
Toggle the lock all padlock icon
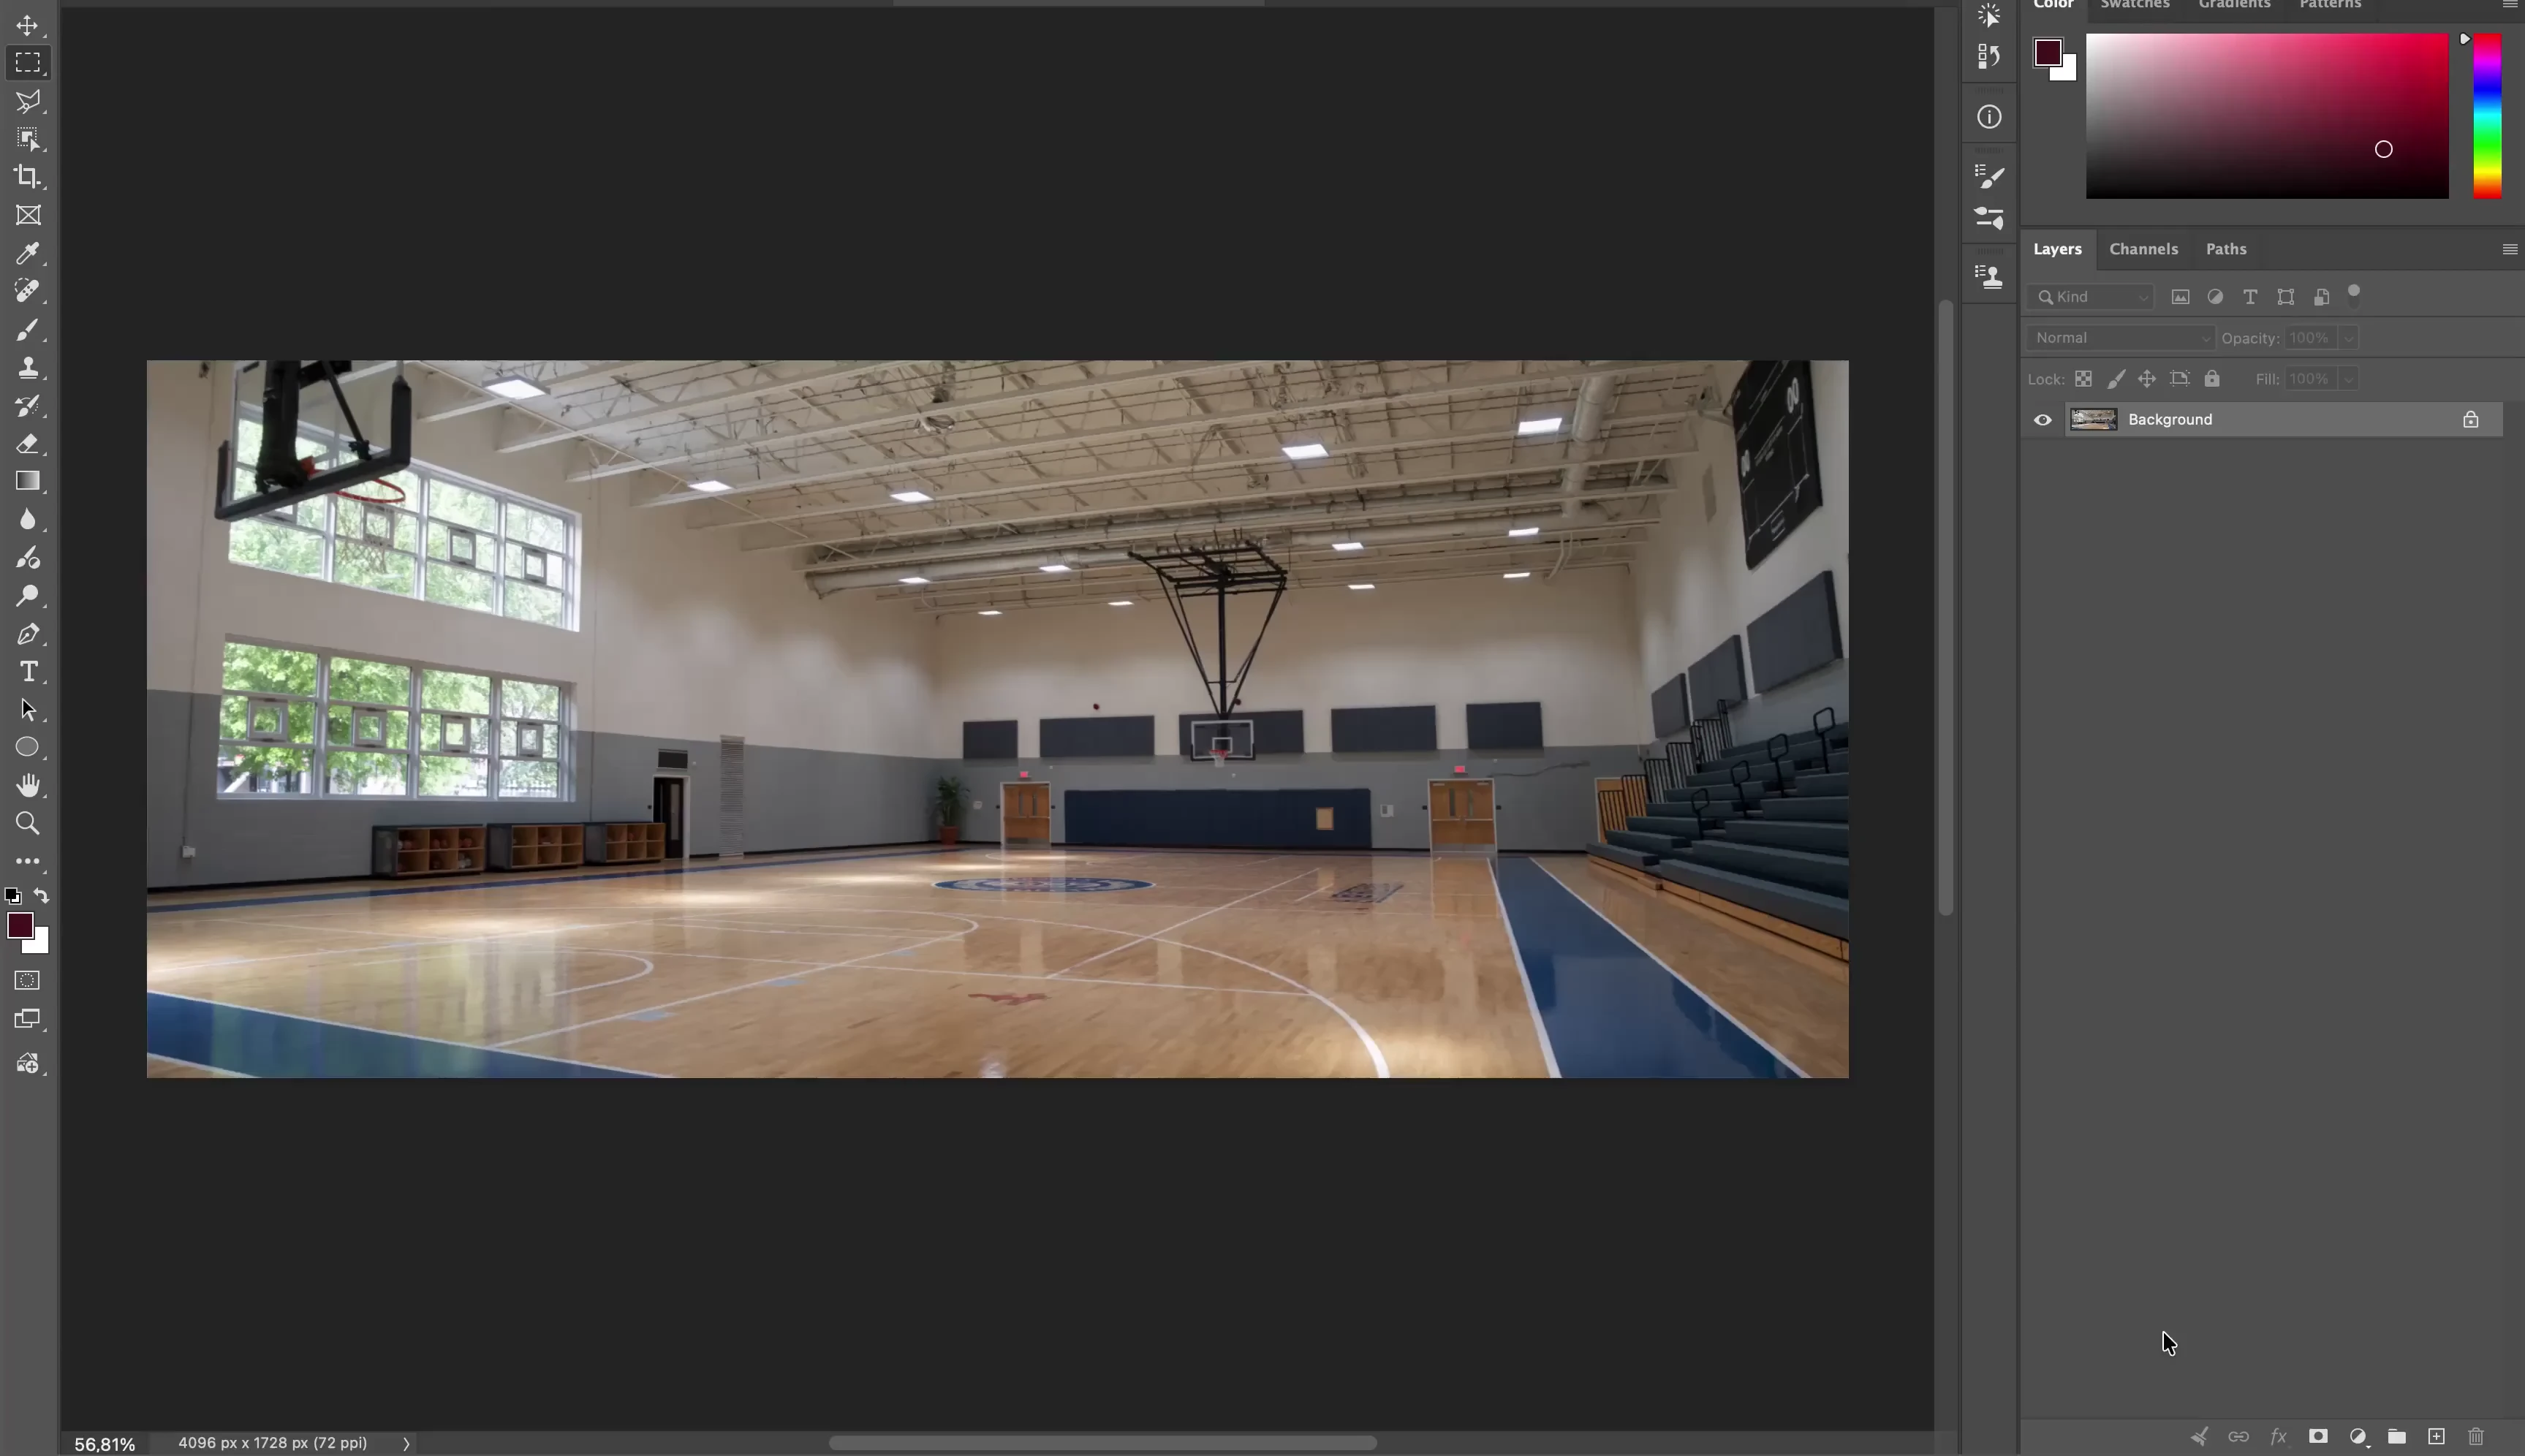pos(2212,379)
